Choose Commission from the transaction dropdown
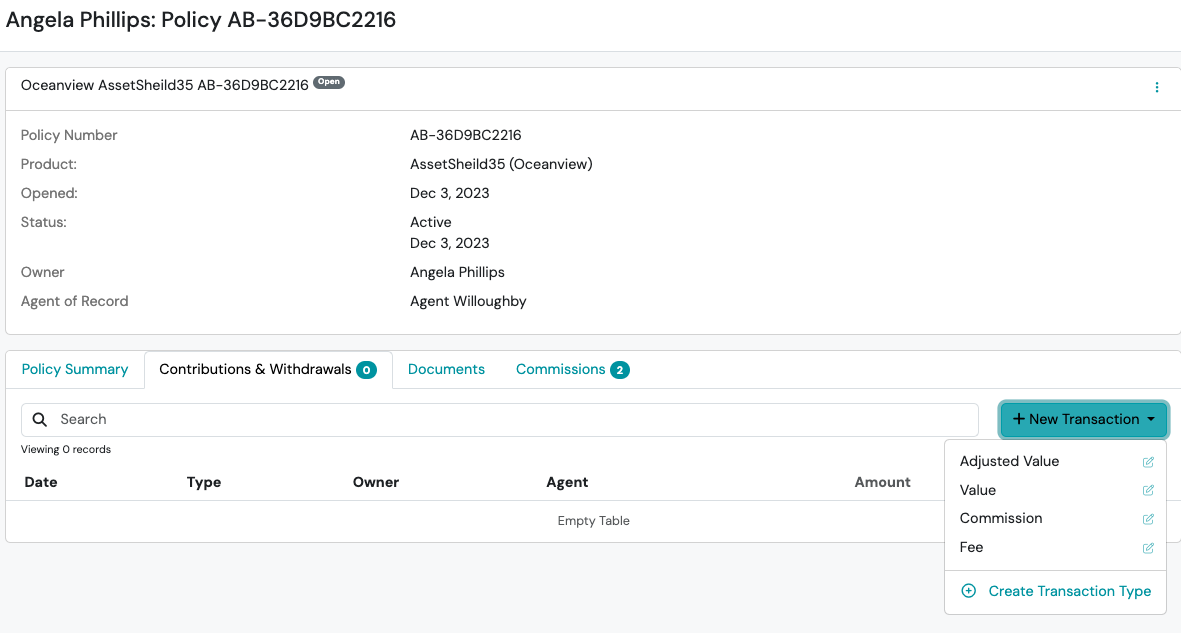 (1001, 518)
